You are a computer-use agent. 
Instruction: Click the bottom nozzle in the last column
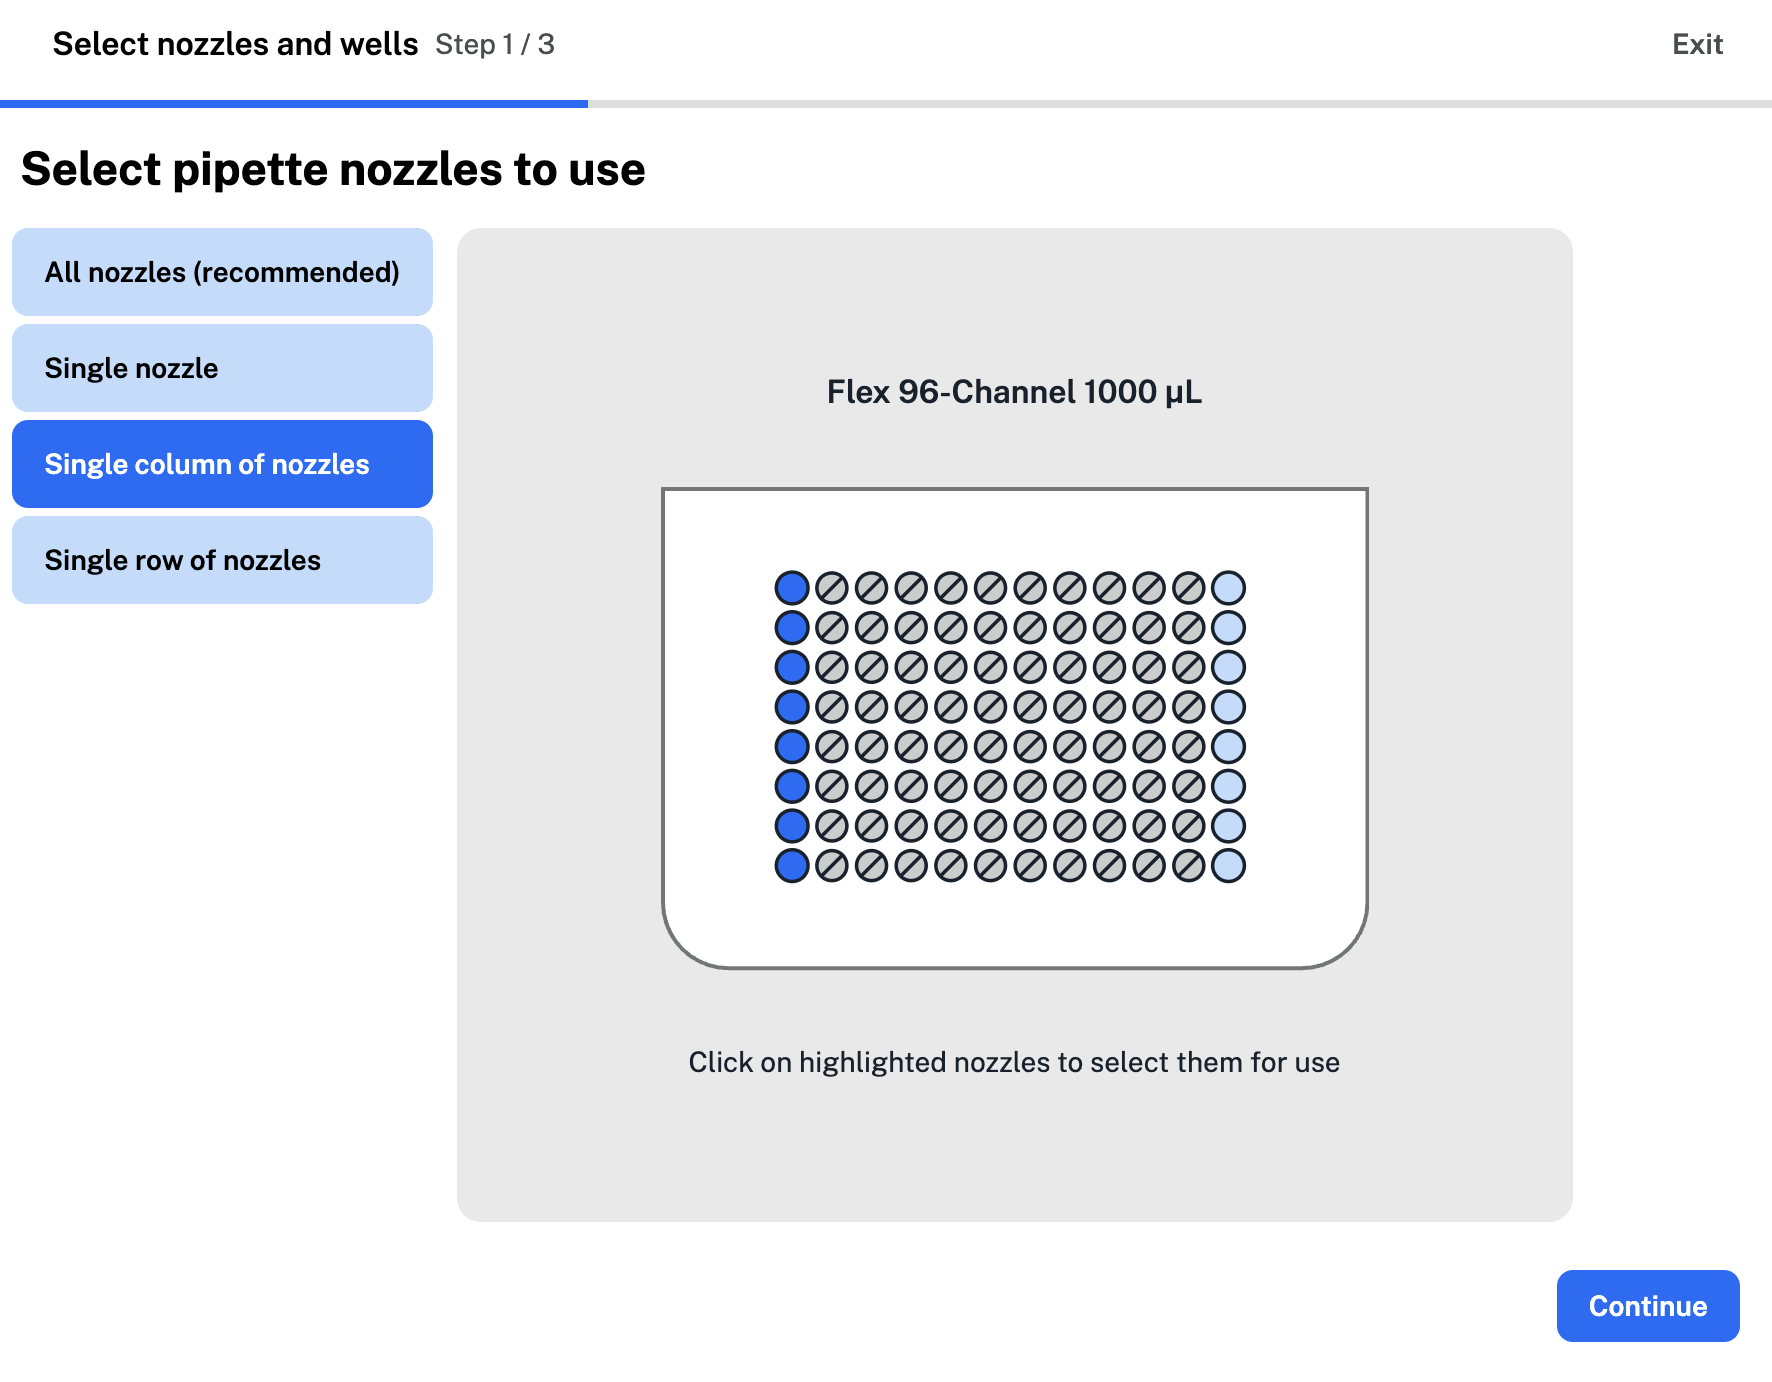coord(1228,866)
